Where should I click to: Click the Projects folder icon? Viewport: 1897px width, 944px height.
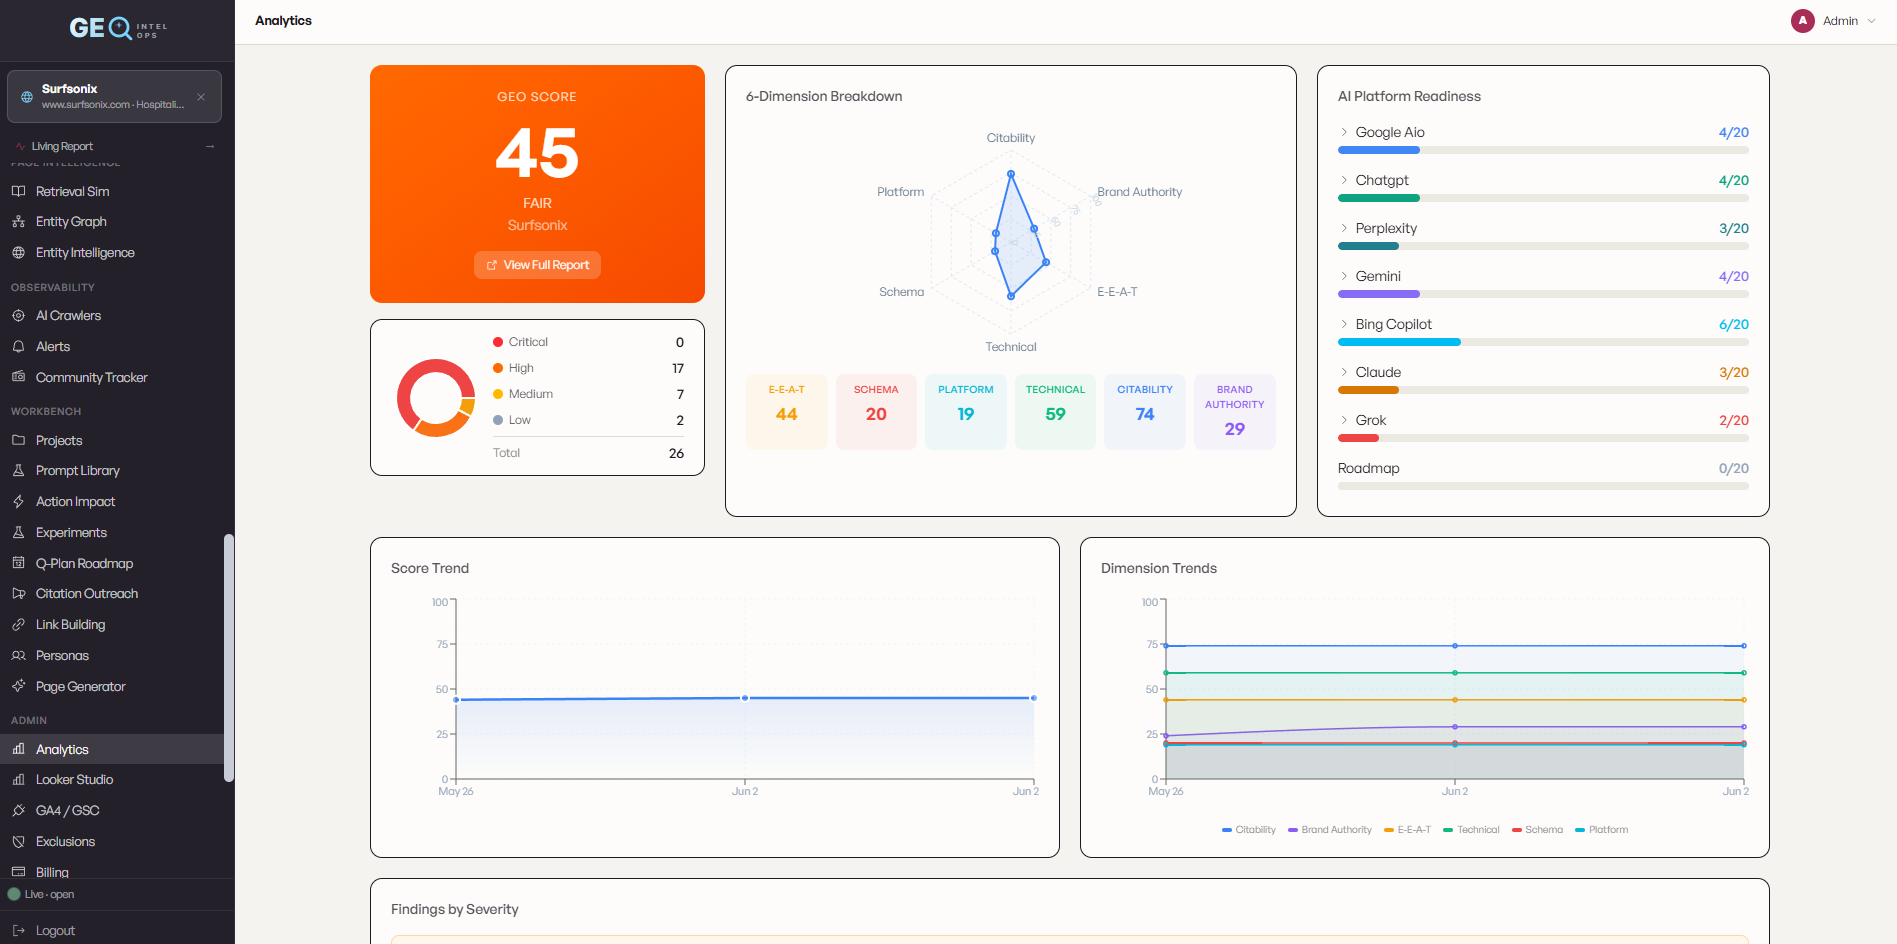[18, 440]
